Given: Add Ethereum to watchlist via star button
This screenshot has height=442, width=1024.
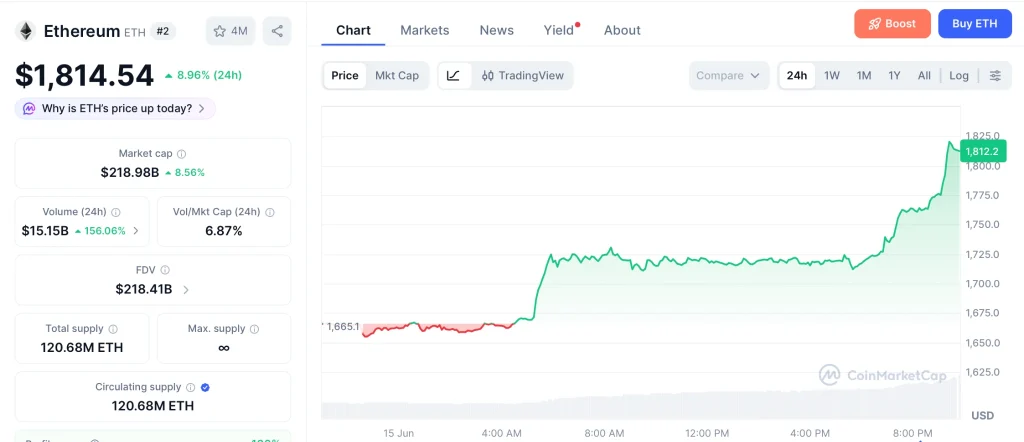Looking at the screenshot, I should pyautogui.click(x=231, y=31).
